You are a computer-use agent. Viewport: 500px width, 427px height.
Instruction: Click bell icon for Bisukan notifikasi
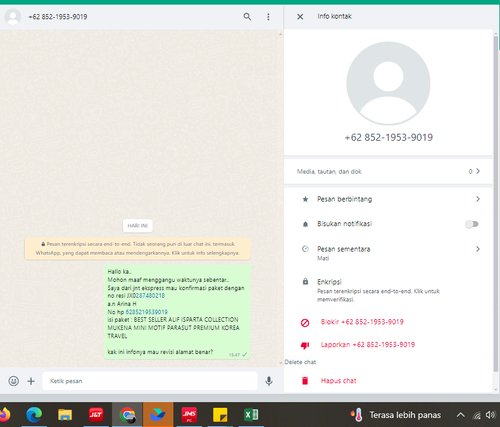(x=305, y=224)
